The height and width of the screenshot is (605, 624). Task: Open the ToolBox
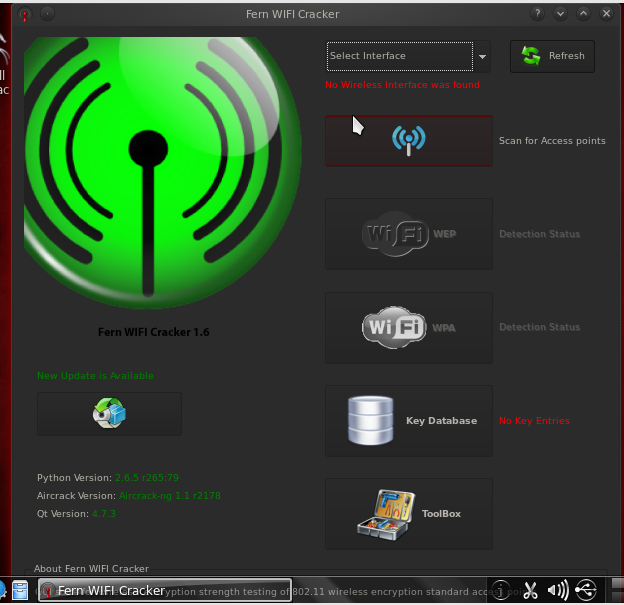point(409,514)
